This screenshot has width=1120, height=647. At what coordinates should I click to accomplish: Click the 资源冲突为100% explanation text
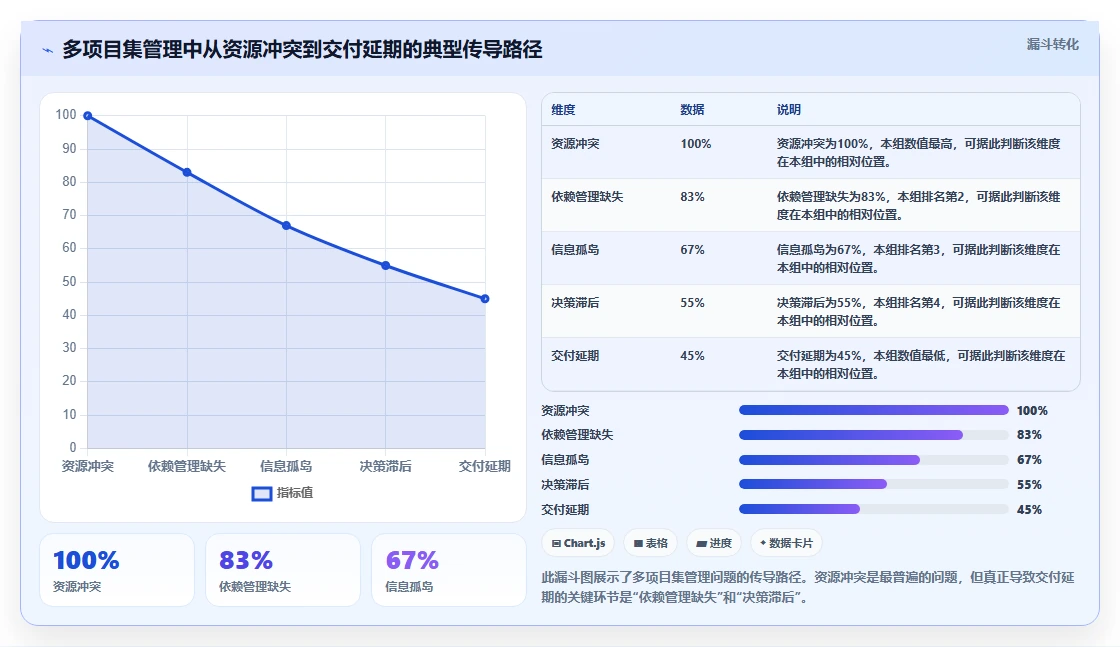tap(919, 153)
